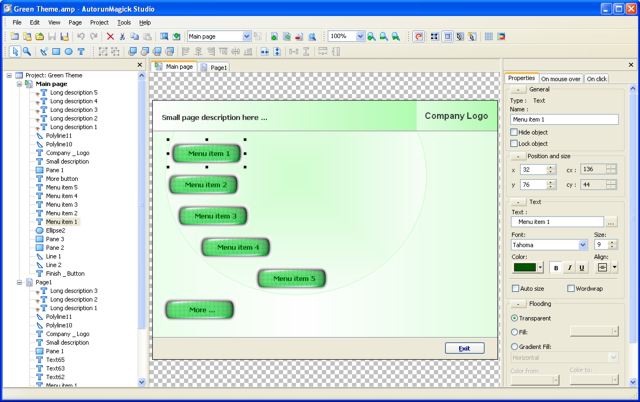Select the Gradient Fill radio button
This screenshot has width=640, height=402.
point(514,346)
